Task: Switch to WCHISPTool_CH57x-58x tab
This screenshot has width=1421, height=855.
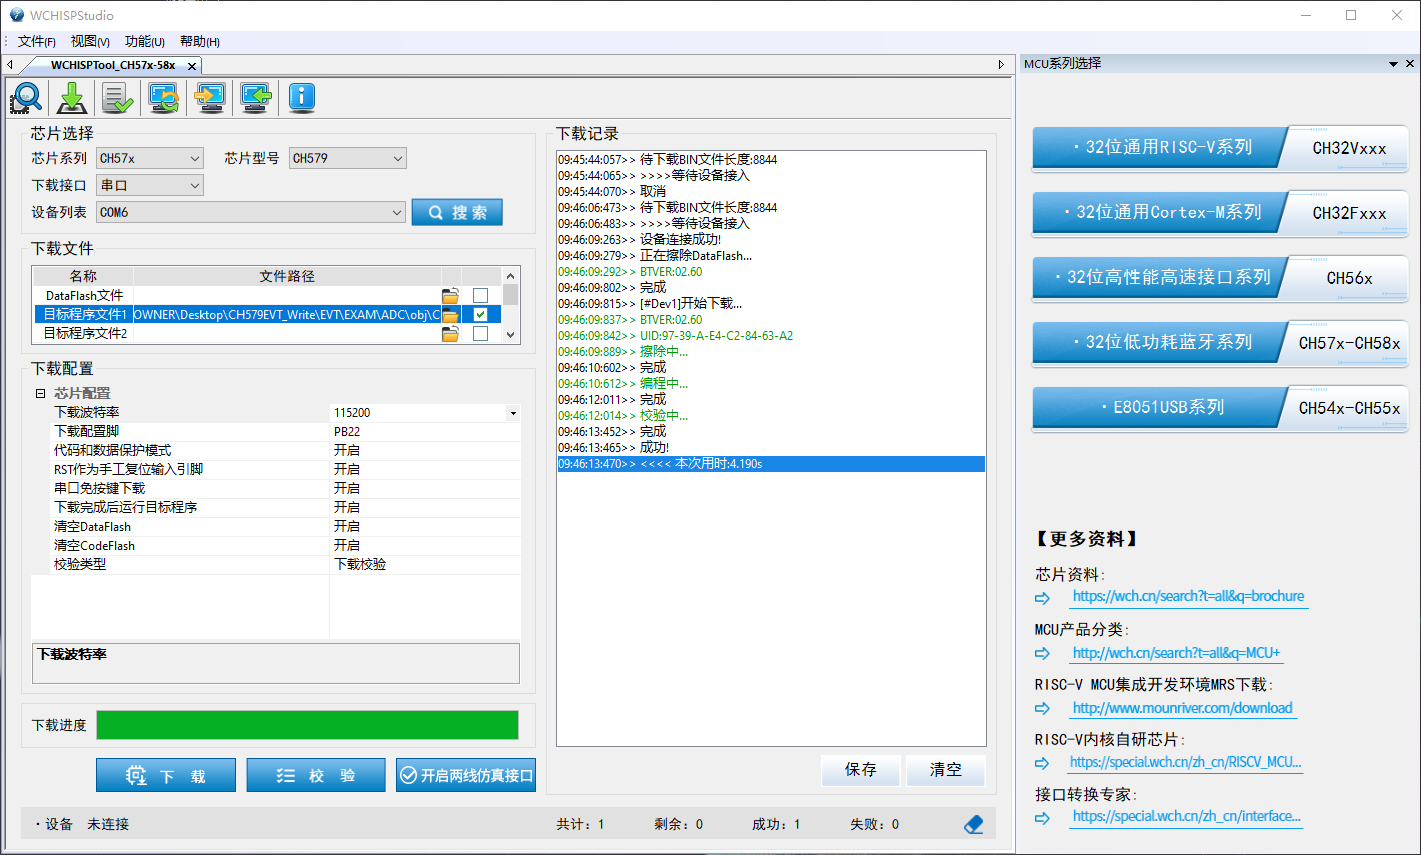Action: (x=113, y=65)
